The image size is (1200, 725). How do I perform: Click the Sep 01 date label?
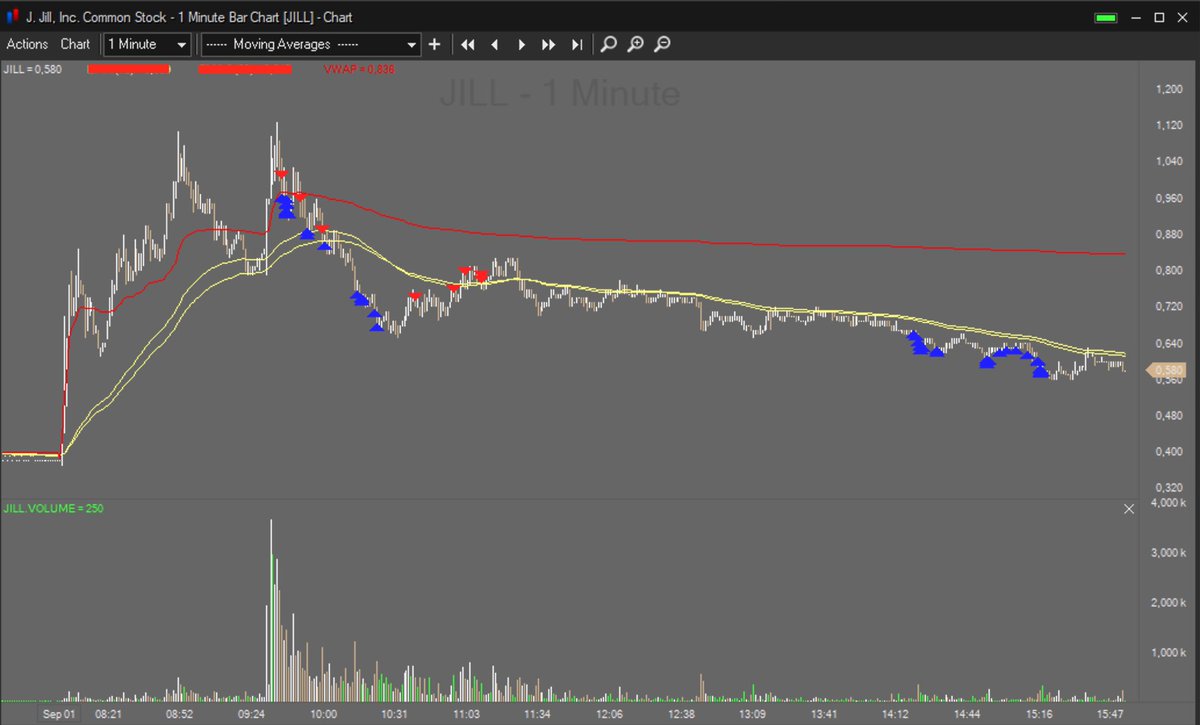pos(59,715)
